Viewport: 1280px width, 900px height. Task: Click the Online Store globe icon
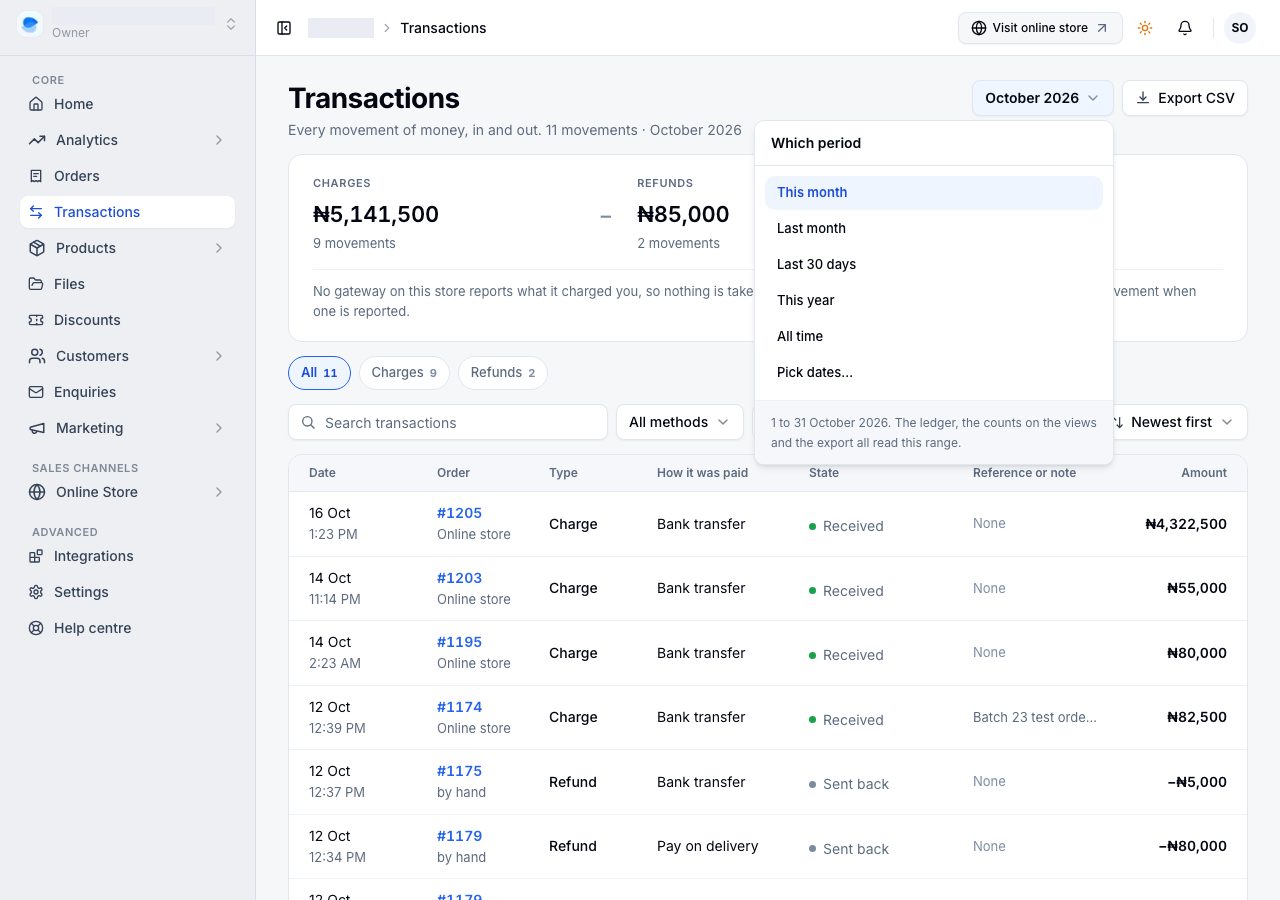pos(37,492)
